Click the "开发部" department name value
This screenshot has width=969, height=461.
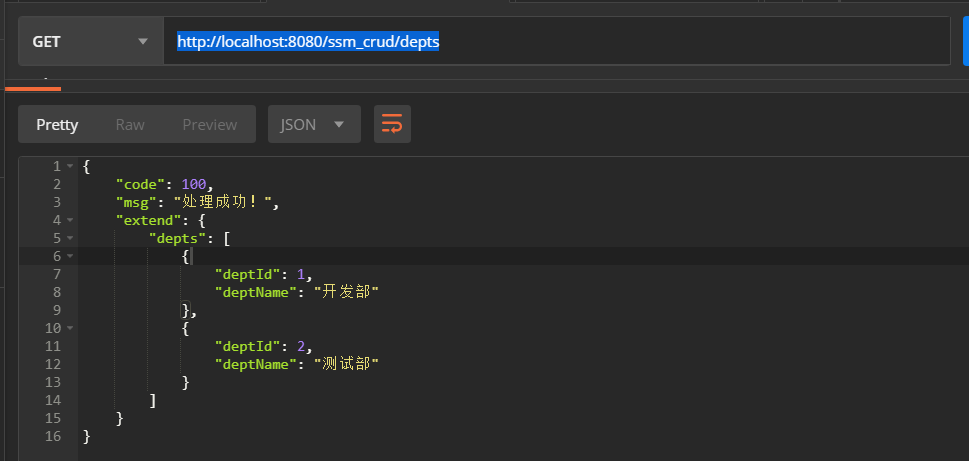point(346,292)
